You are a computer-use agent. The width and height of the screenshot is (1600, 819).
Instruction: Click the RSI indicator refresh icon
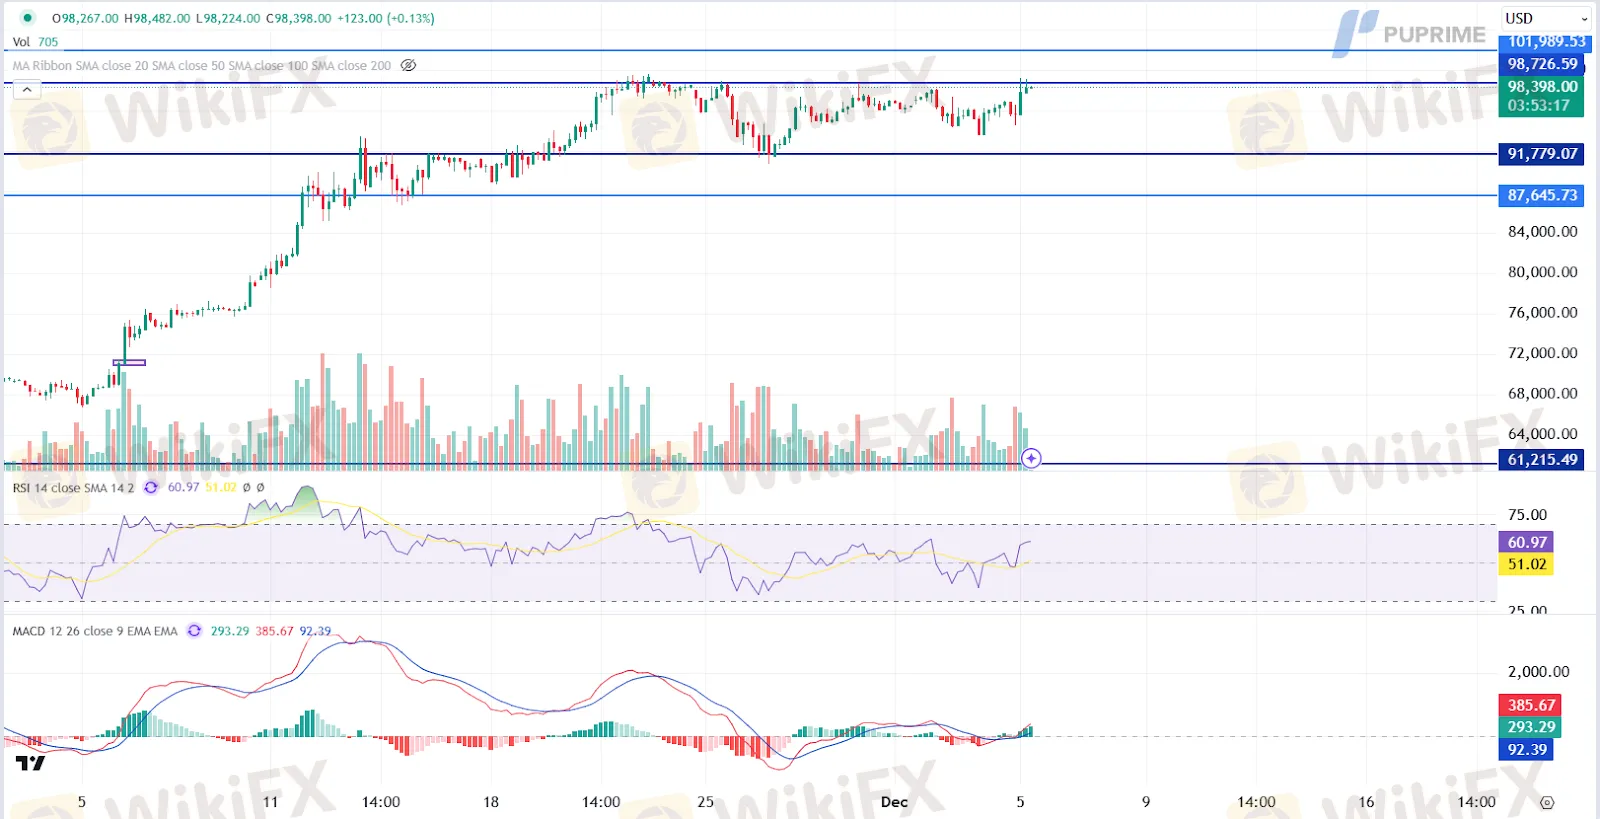151,488
